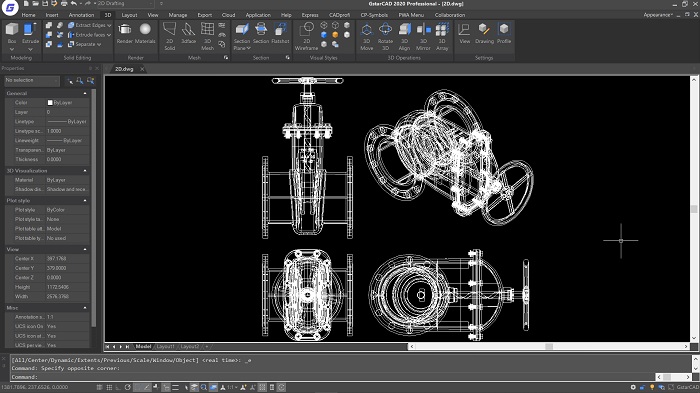Open the Drawing settings tool
The height and width of the screenshot is (393, 700).
pyautogui.click(x=484, y=33)
